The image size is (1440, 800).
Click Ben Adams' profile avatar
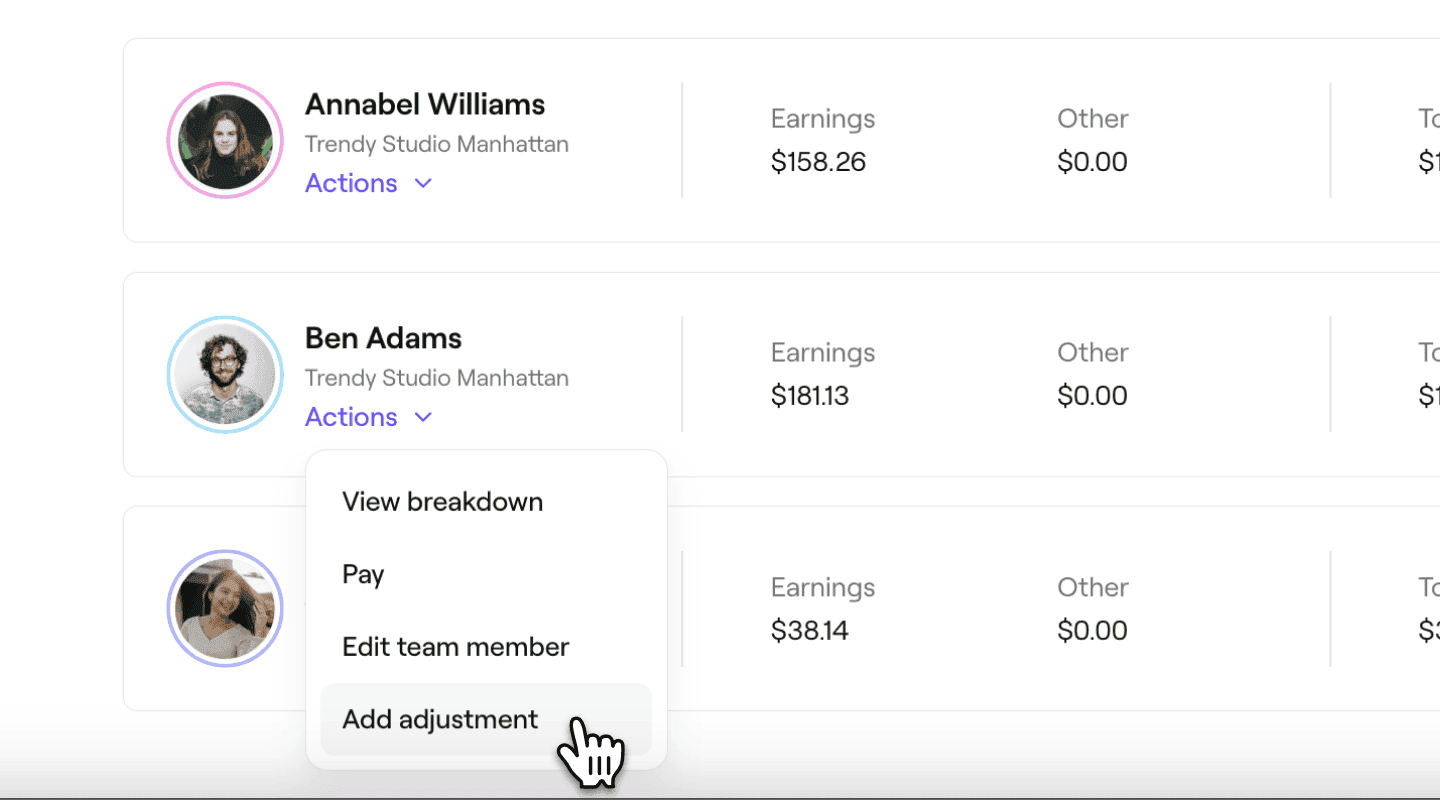click(x=225, y=375)
